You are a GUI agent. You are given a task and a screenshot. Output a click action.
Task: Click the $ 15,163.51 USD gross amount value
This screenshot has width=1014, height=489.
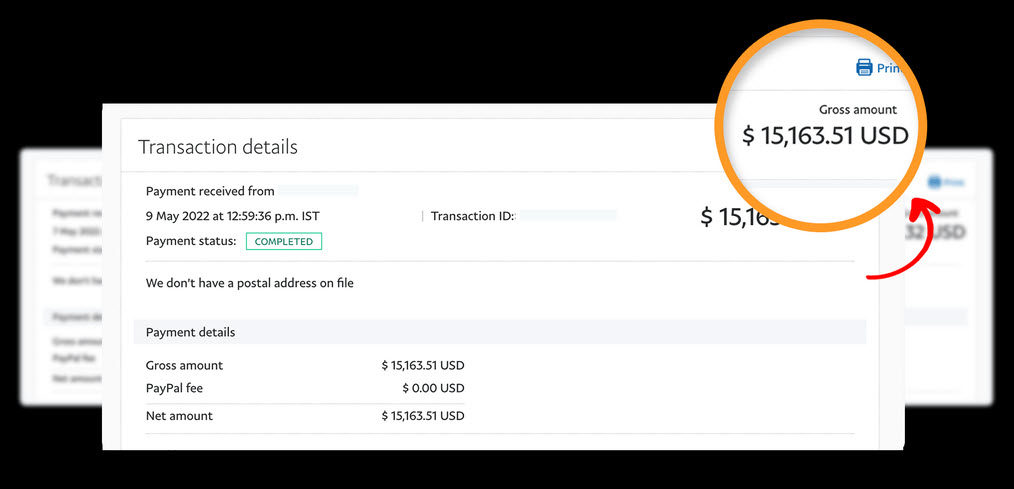click(x=423, y=365)
